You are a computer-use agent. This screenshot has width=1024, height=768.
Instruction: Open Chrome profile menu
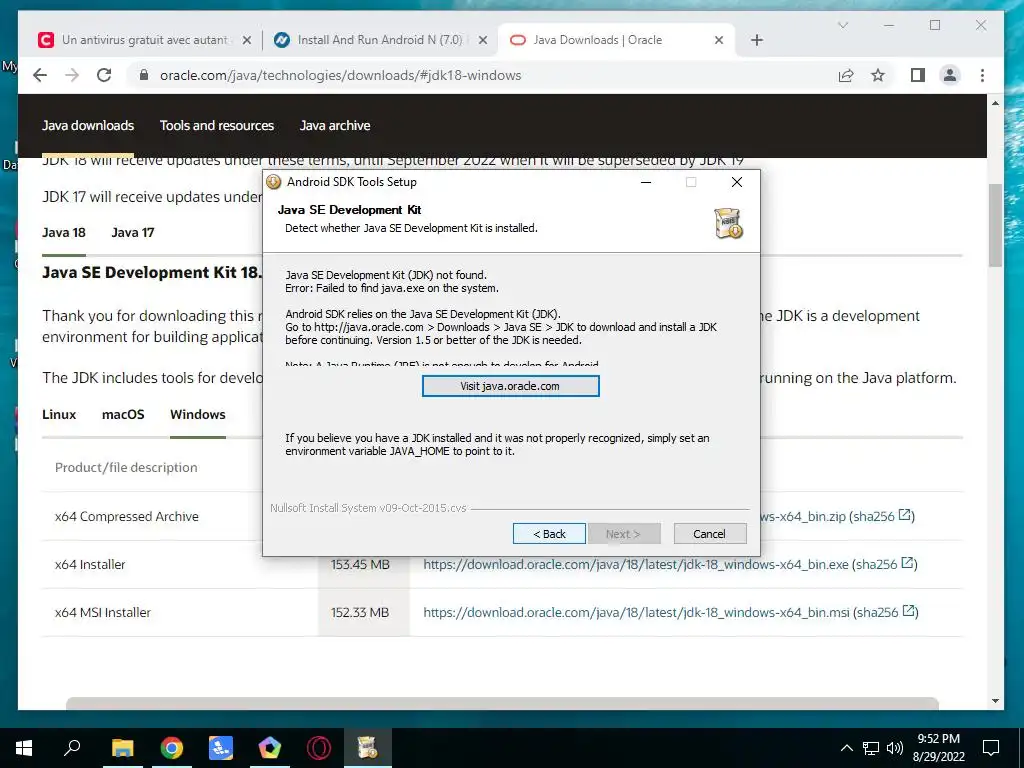[x=950, y=75]
